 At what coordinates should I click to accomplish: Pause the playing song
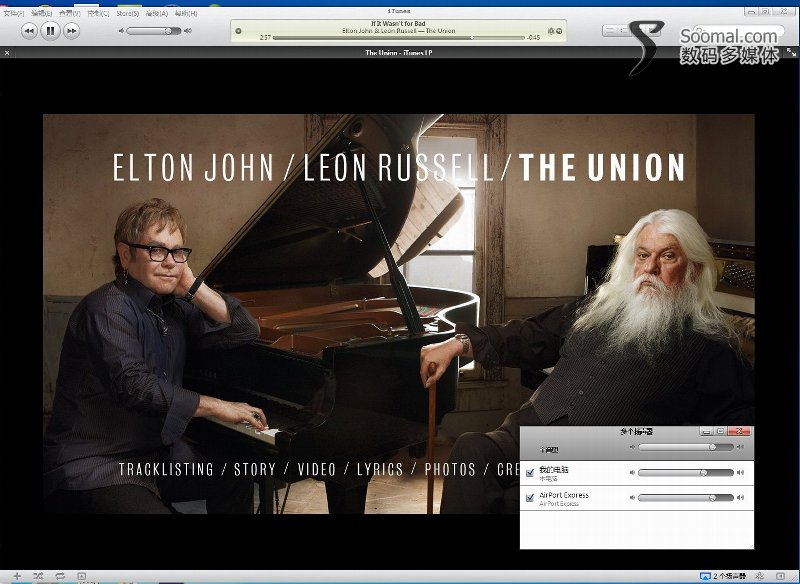(50, 31)
